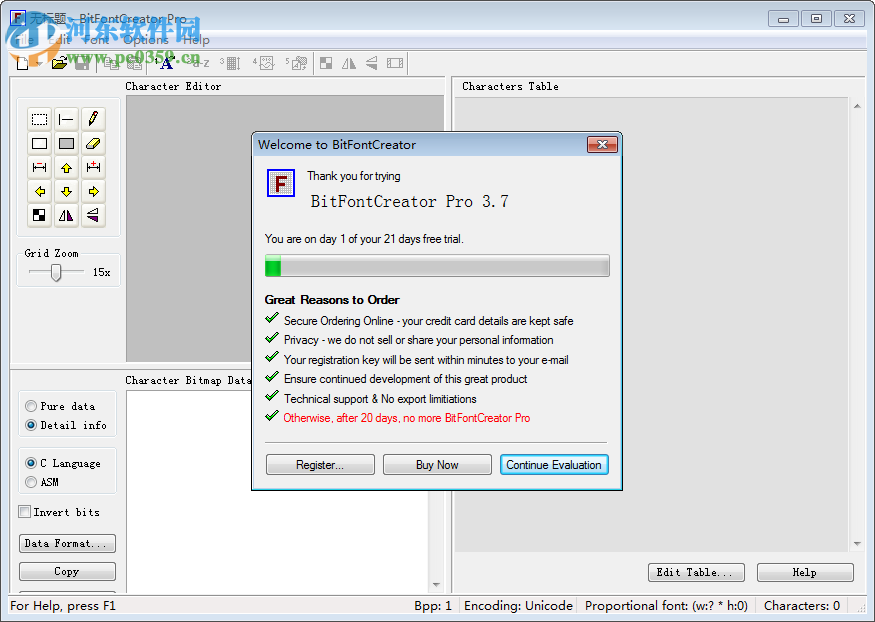Click the step 3 grid size toolbar icon

click(230, 63)
